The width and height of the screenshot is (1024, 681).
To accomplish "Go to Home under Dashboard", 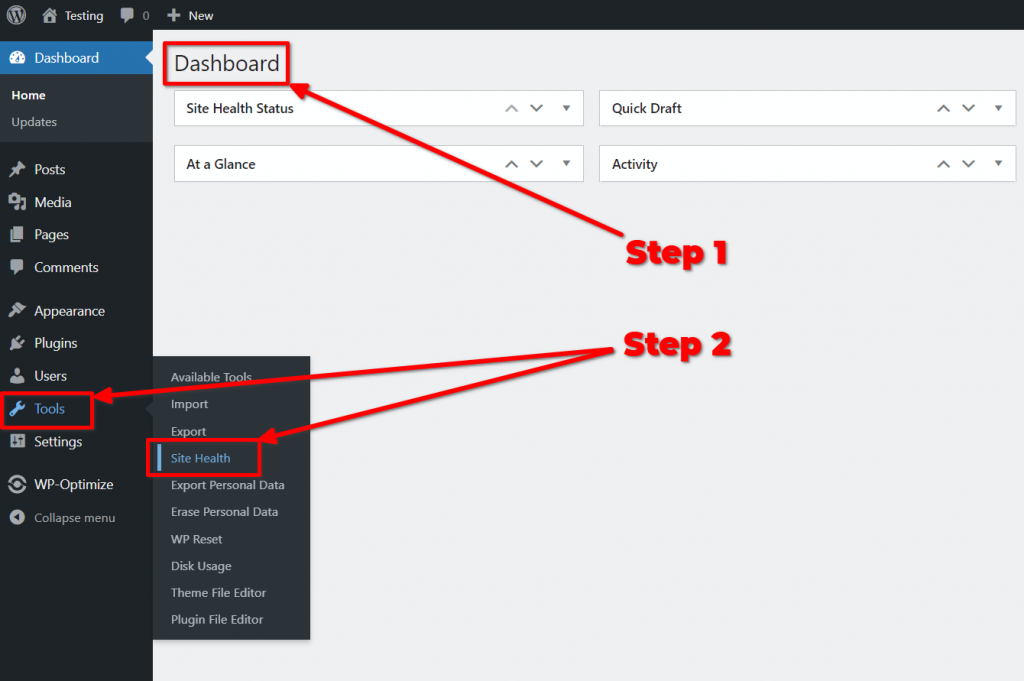I will click(x=28, y=95).
